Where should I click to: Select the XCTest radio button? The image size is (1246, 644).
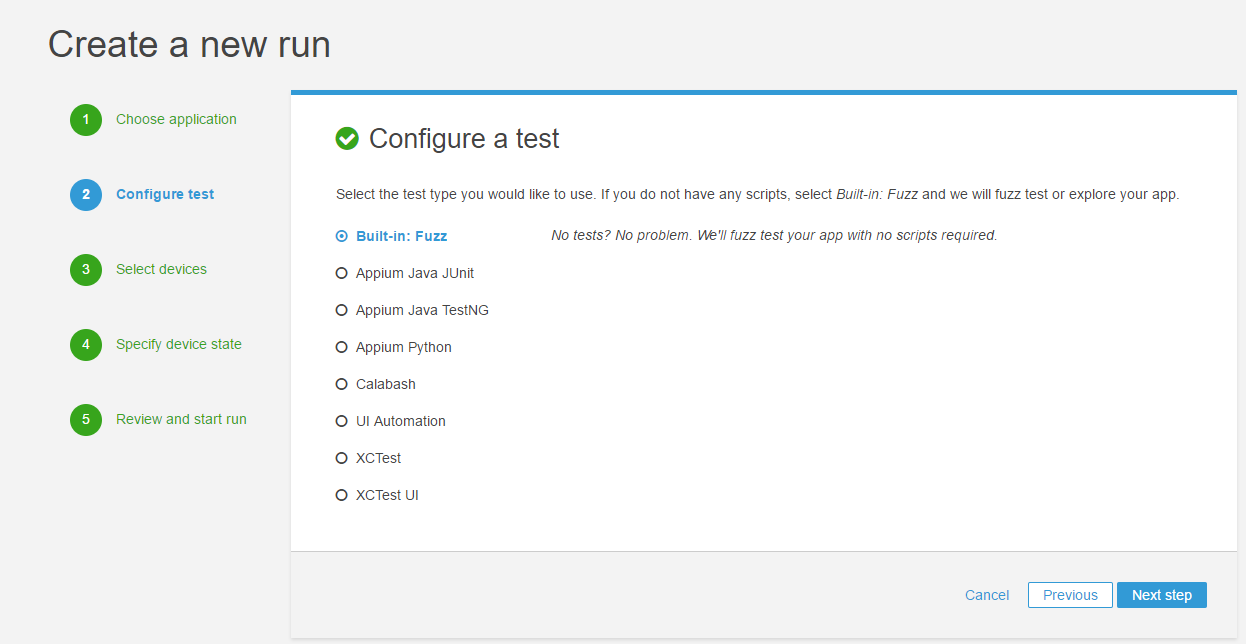pos(342,459)
